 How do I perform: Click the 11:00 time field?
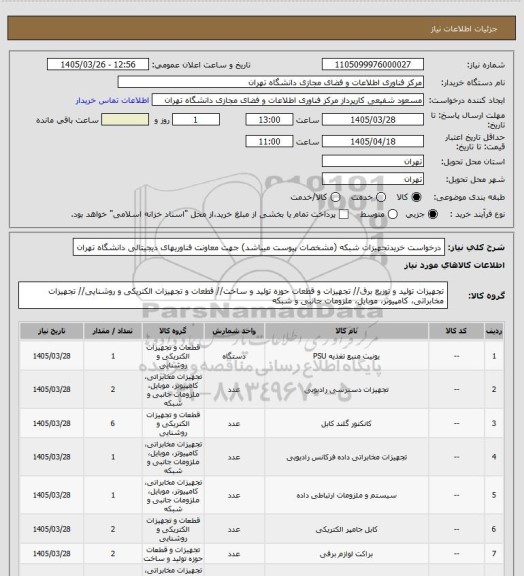tap(269, 141)
